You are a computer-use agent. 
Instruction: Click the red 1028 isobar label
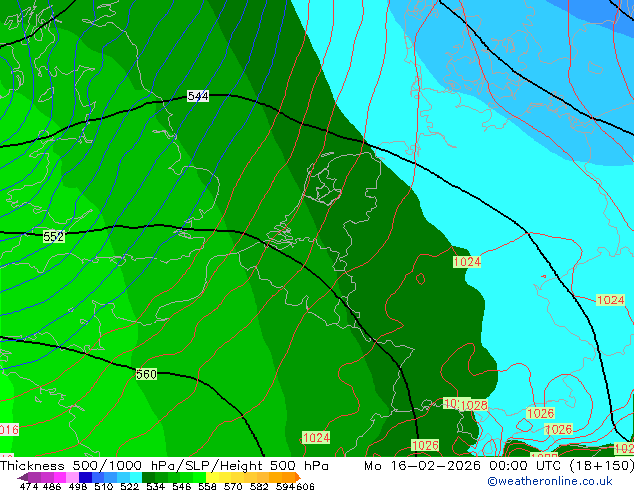click(x=474, y=405)
